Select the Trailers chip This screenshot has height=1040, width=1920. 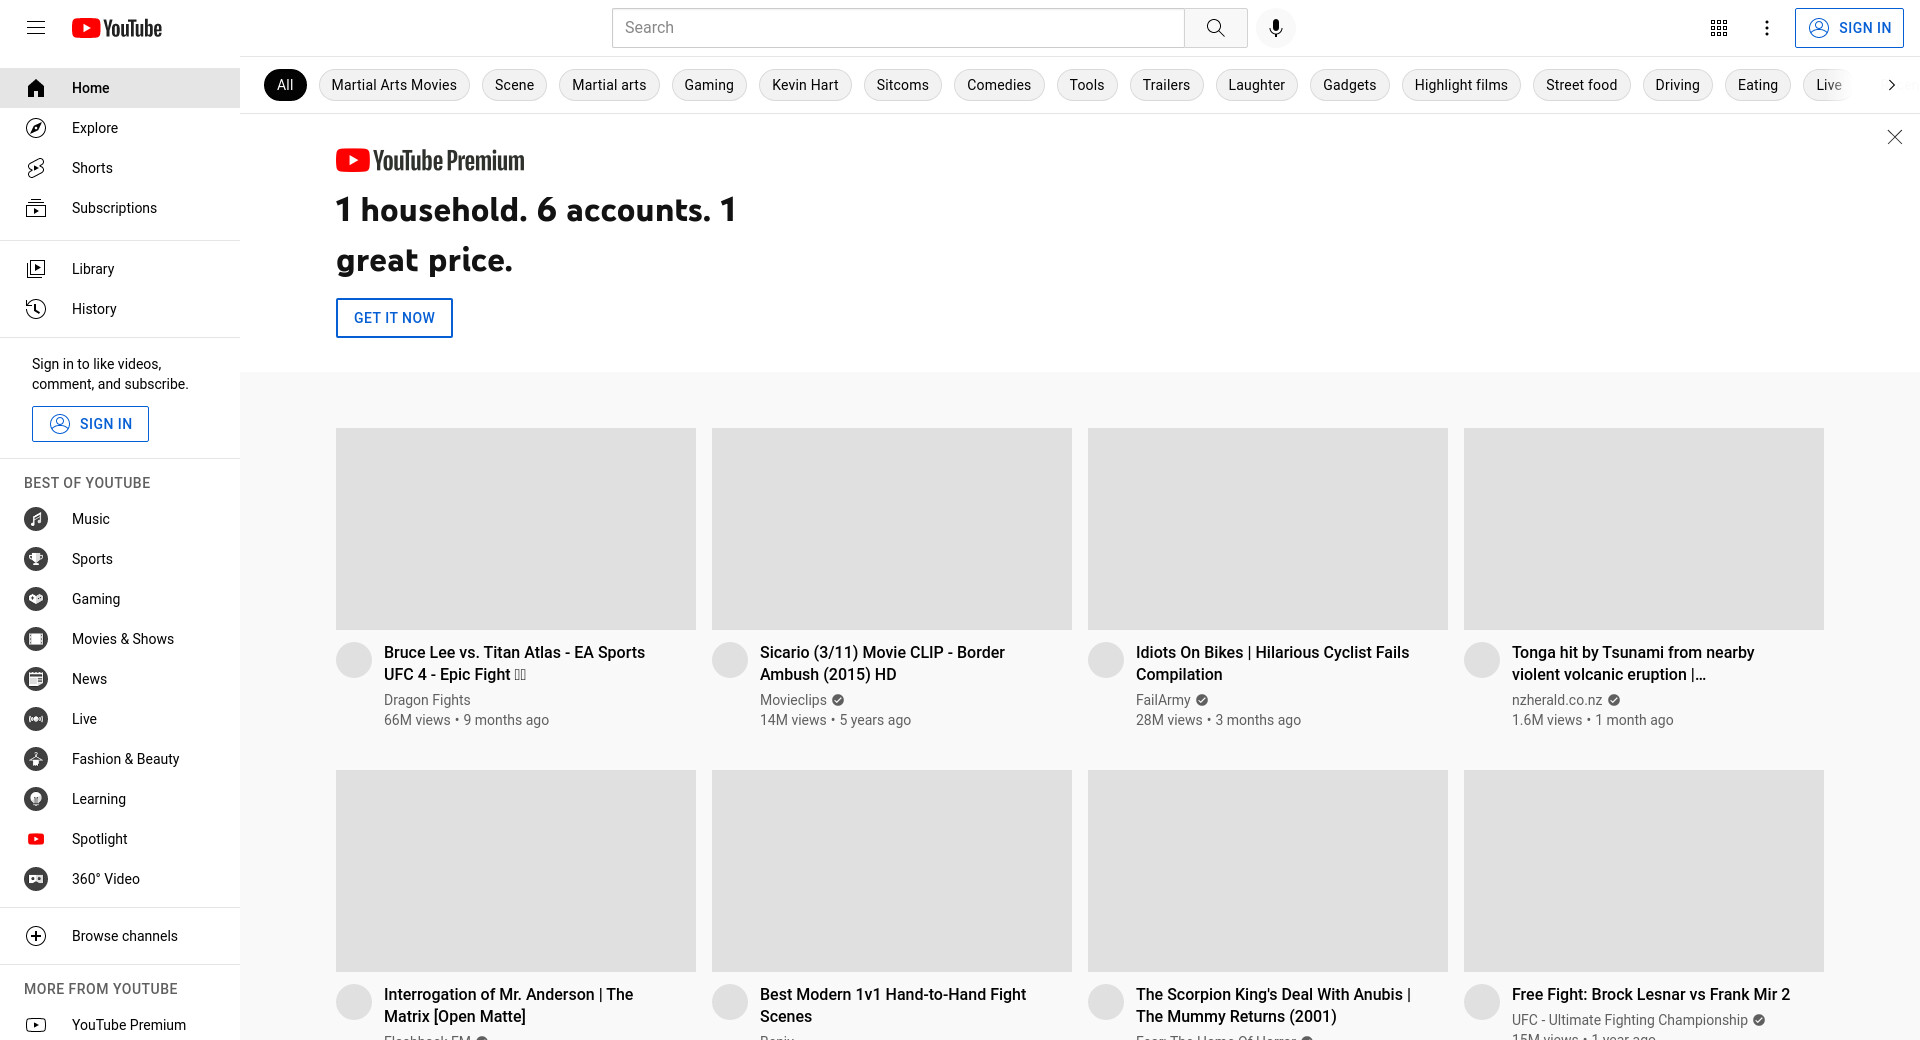tap(1166, 85)
